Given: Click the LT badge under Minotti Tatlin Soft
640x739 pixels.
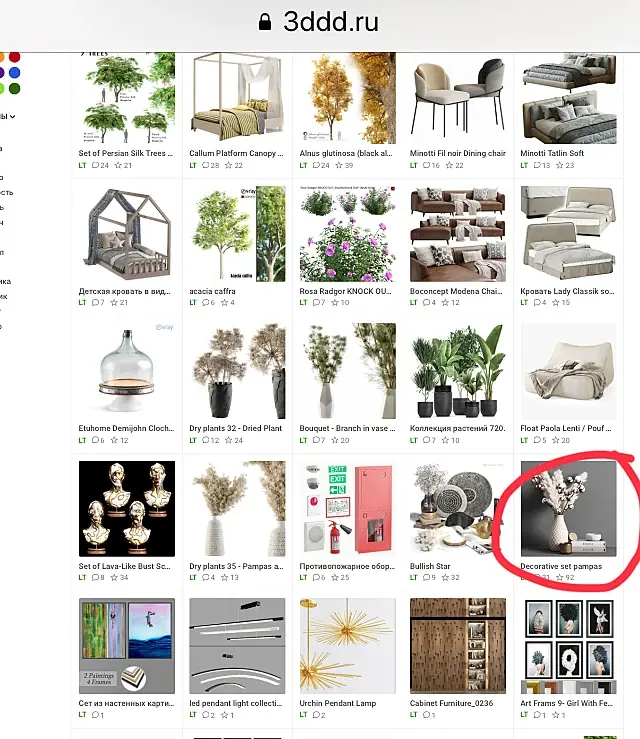Looking at the screenshot, I should click(524, 165).
